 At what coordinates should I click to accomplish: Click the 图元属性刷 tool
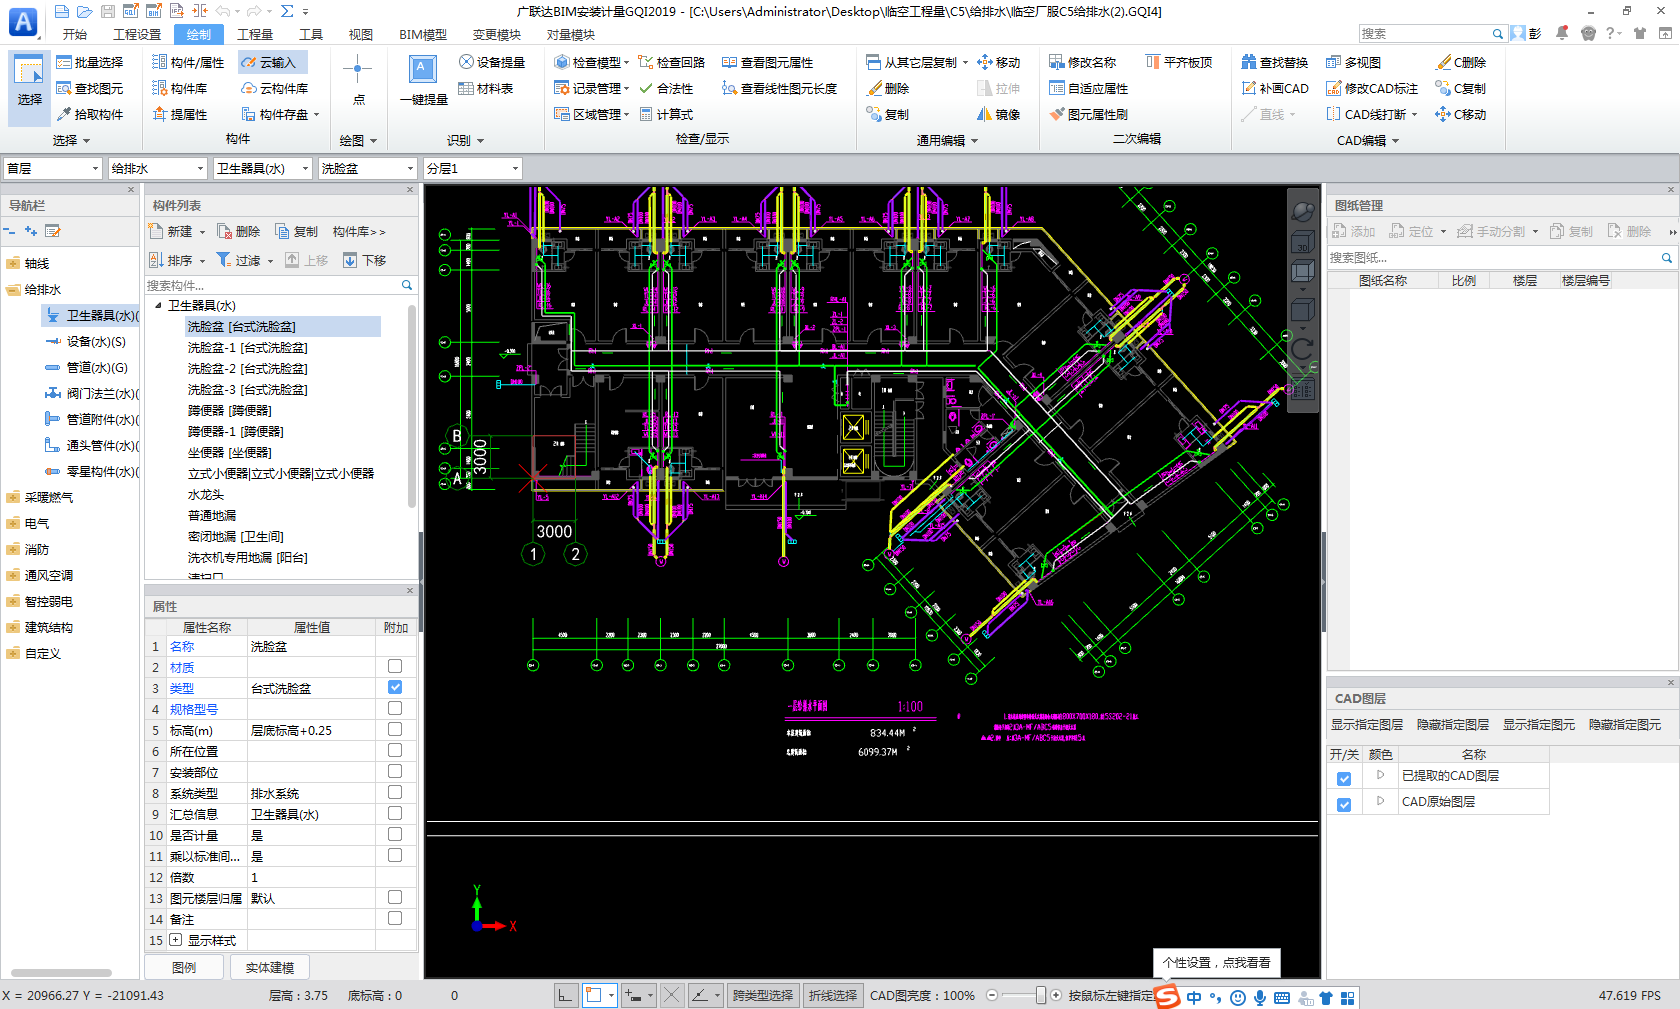(x=1088, y=114)
